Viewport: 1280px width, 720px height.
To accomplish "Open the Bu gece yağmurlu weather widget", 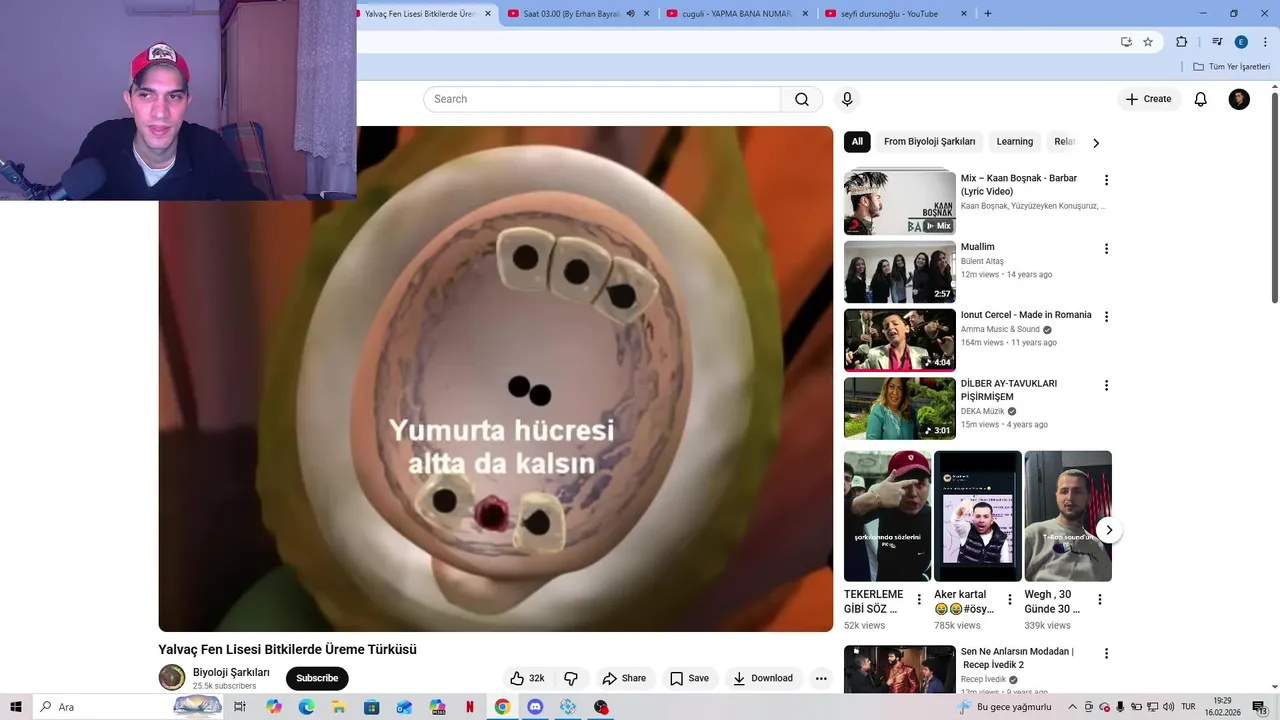I will pos(1005,707).
